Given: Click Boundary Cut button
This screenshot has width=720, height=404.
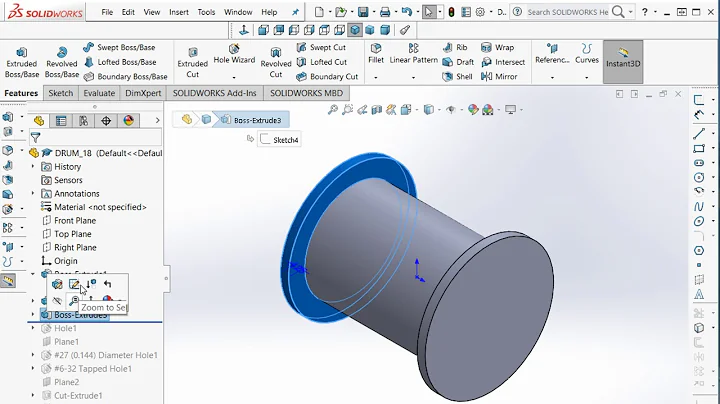Looking at the screenshot, I should [x=327, y=77].
